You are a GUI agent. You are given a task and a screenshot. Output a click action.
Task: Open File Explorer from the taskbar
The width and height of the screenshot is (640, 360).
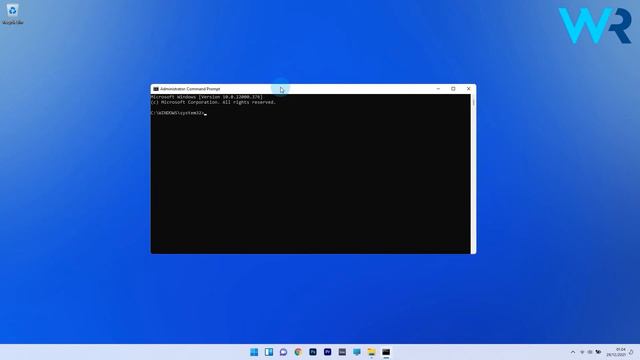pyautogui.click(x=371, y=352)
